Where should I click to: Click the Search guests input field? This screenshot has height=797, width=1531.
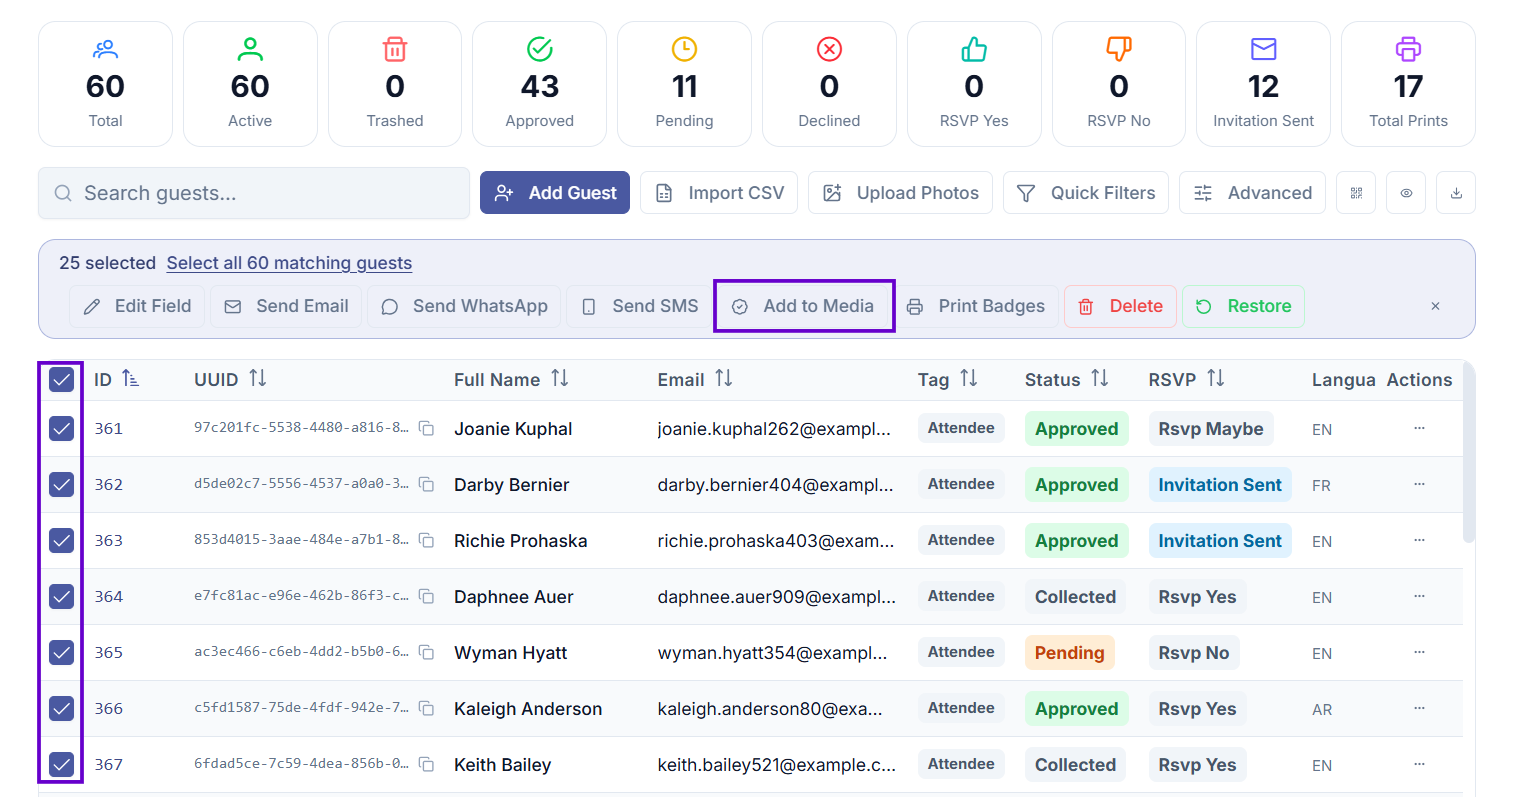[x=254, y=193]
